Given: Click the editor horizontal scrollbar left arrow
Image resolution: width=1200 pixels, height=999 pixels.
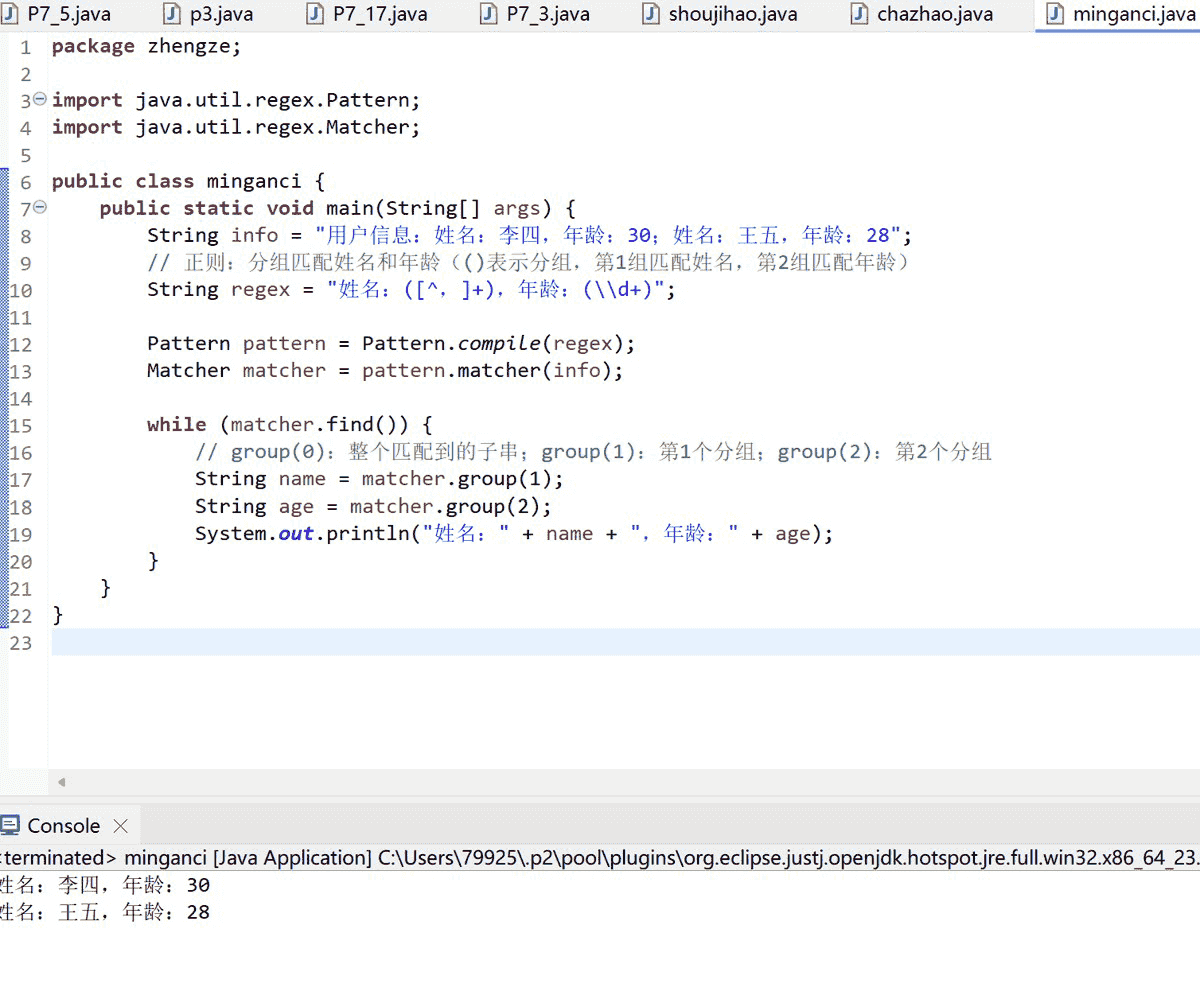Looking at the screenshot, I should [x=62, y=783].
